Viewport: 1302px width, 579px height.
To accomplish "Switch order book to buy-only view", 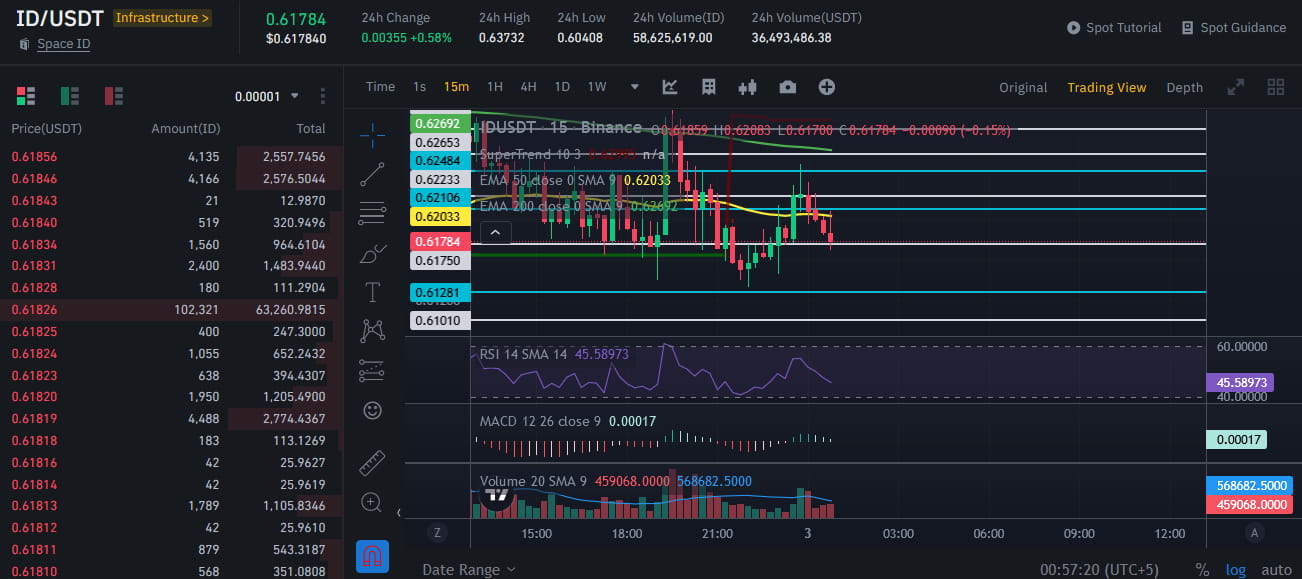I will pos(69,95).
